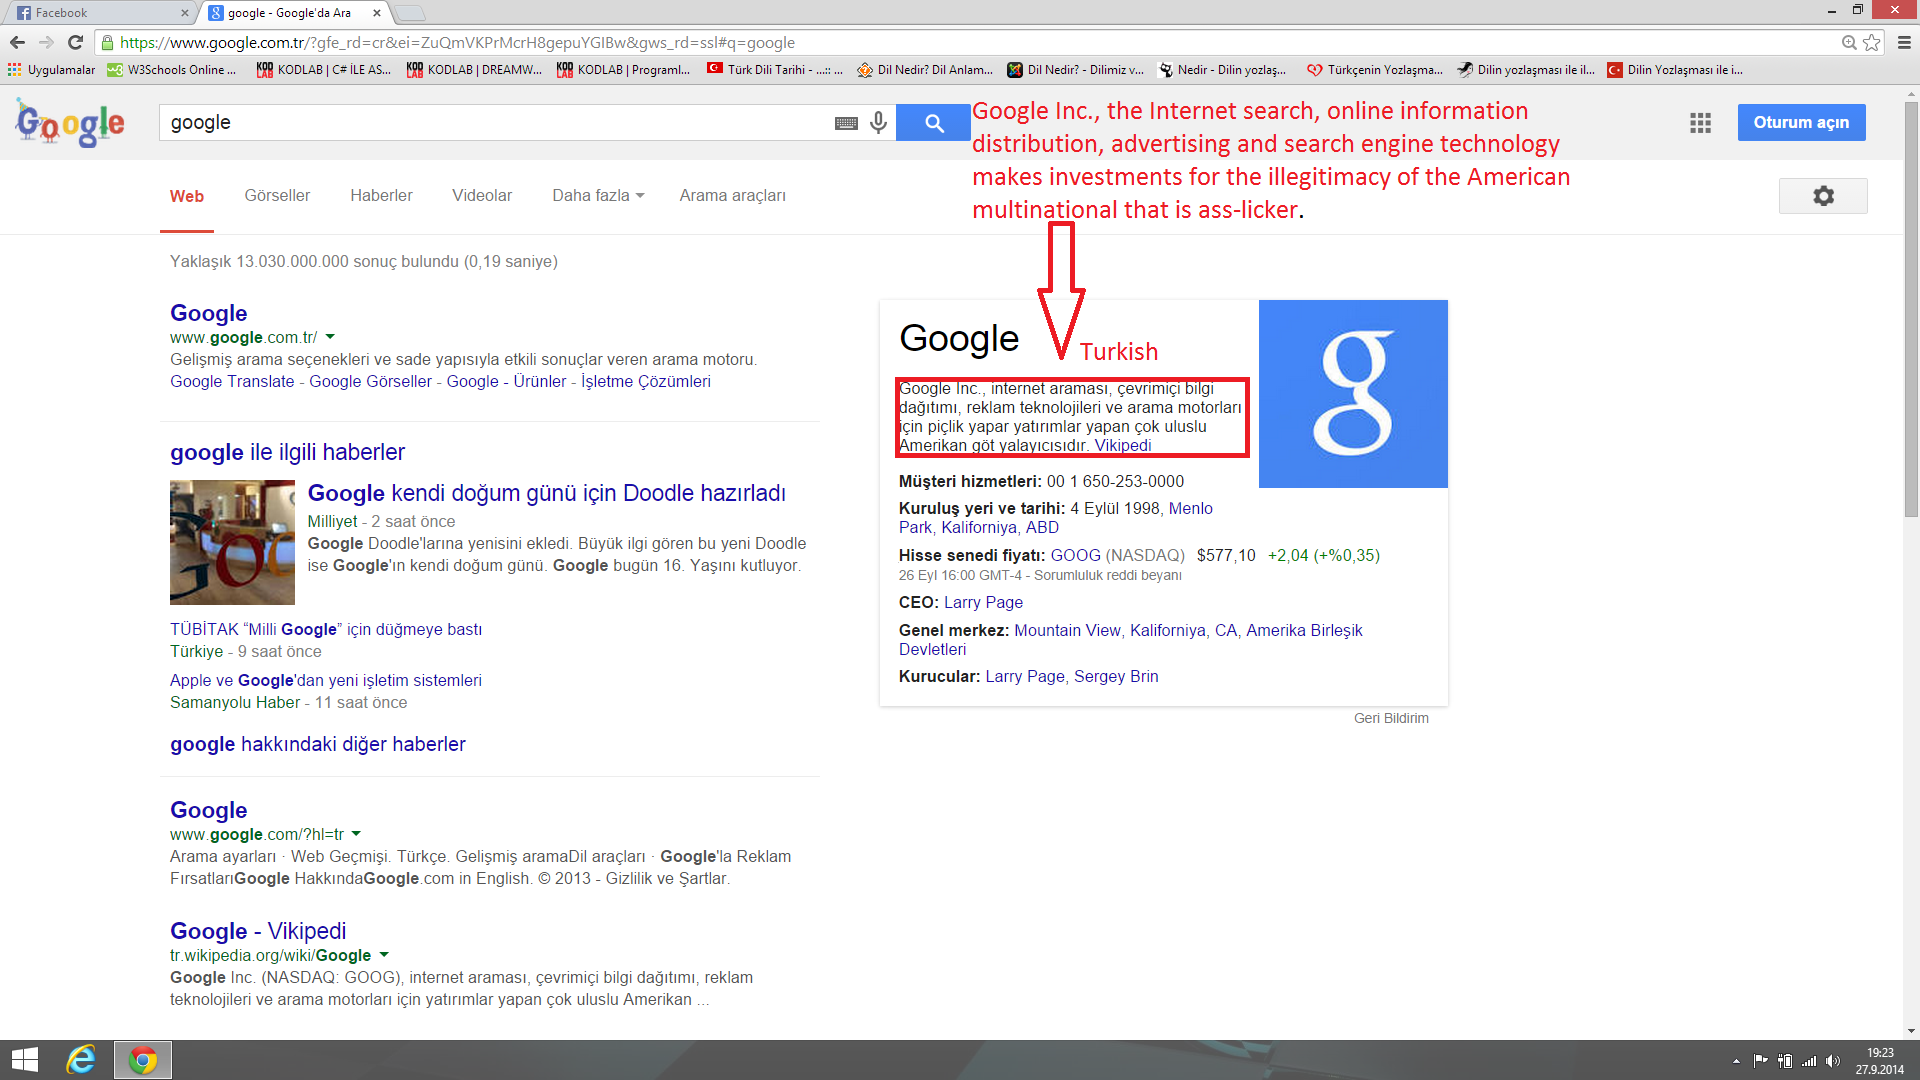Open Chrome menu hamburger icon
This screenshot has width=1920, height=1080.
1904,42
